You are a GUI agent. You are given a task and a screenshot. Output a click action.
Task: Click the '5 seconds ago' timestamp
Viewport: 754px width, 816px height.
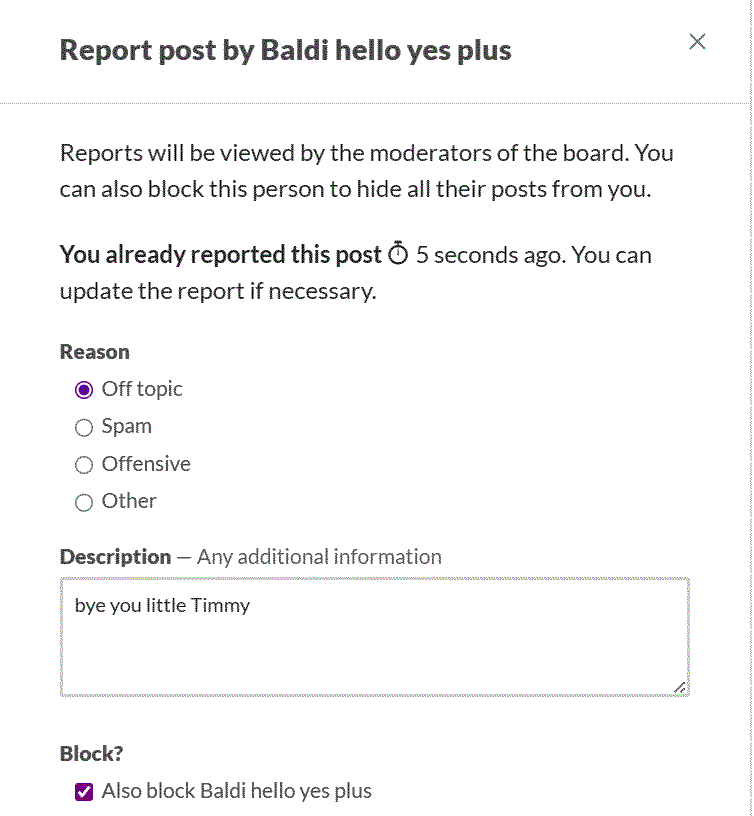490,255
